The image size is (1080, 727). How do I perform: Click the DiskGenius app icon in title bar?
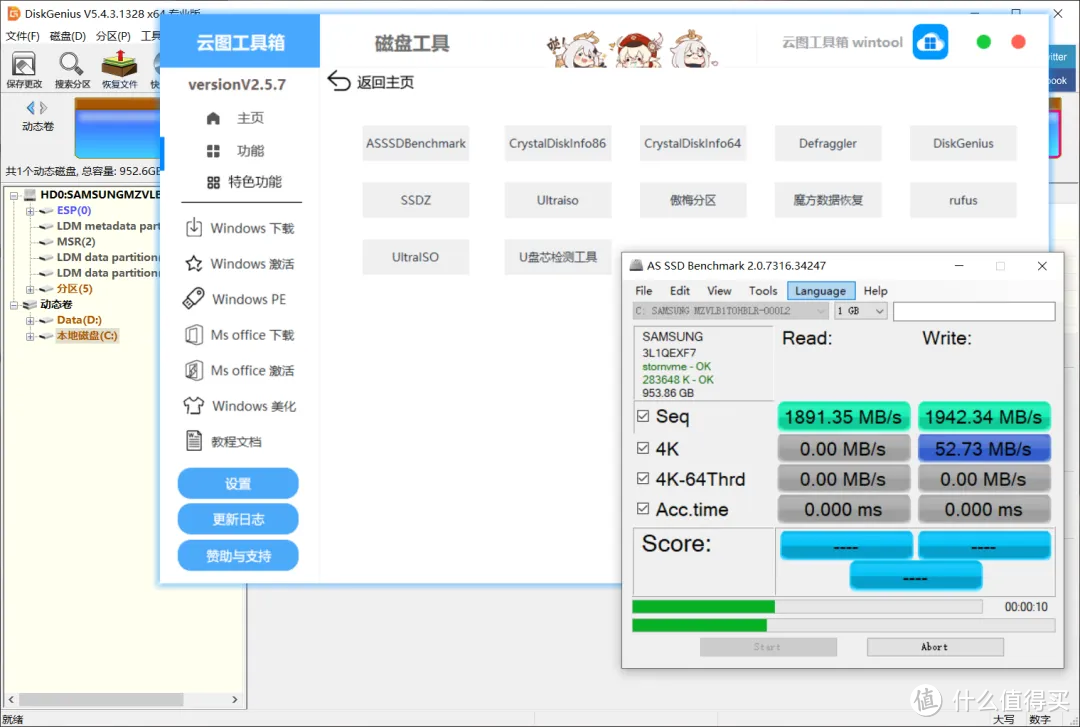[x=13, y=13]
